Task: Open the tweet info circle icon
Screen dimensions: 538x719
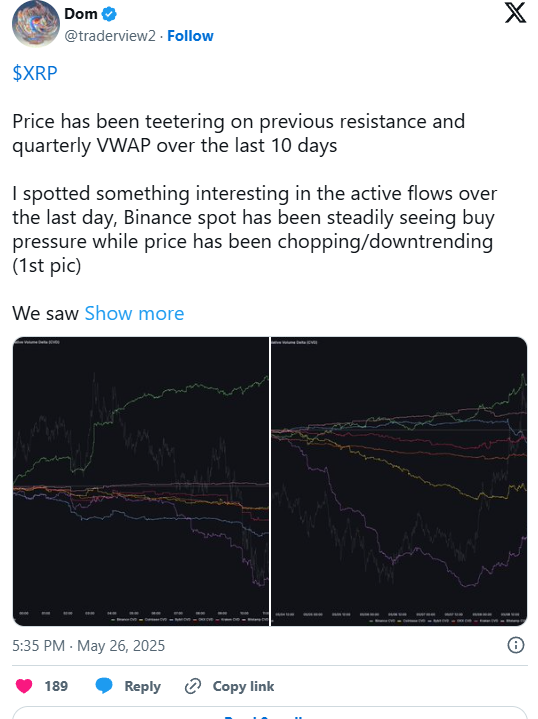Action: tap(516, 645)
